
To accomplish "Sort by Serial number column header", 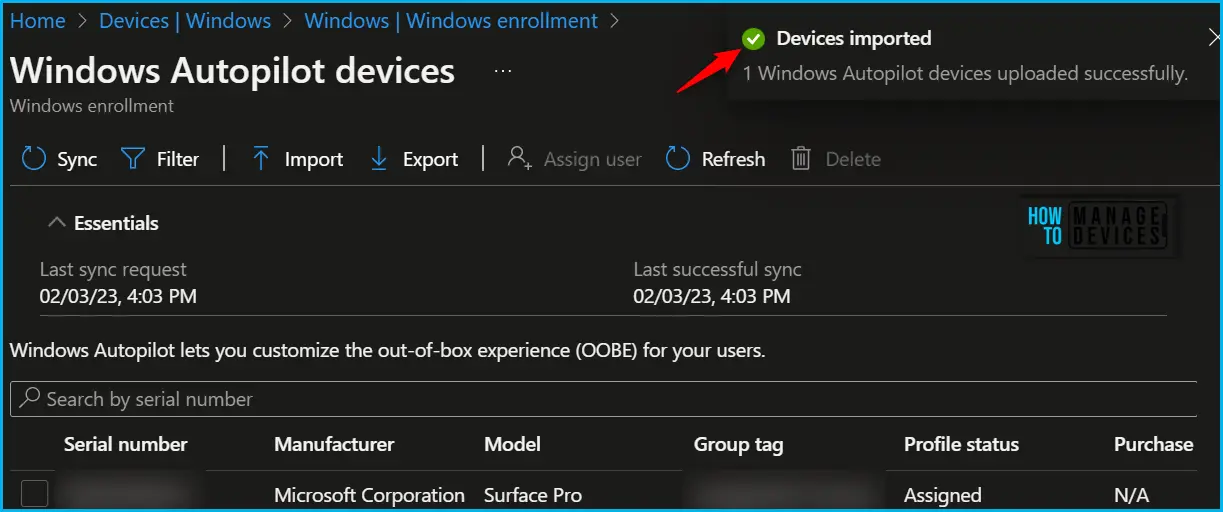I will (126, 444).
